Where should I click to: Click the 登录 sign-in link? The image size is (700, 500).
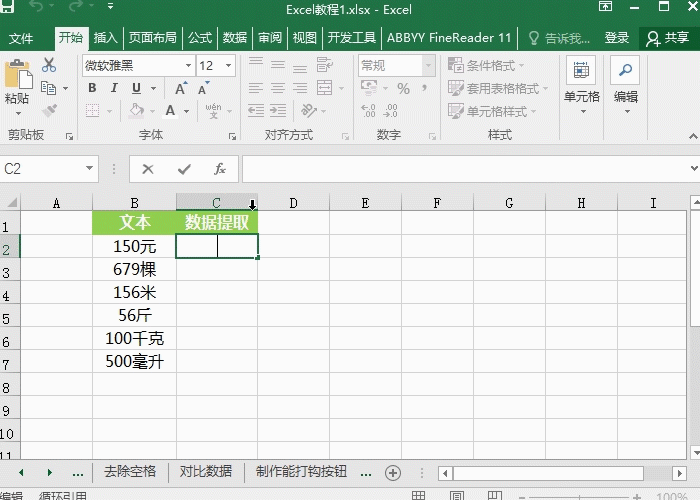tap(617, 38)
